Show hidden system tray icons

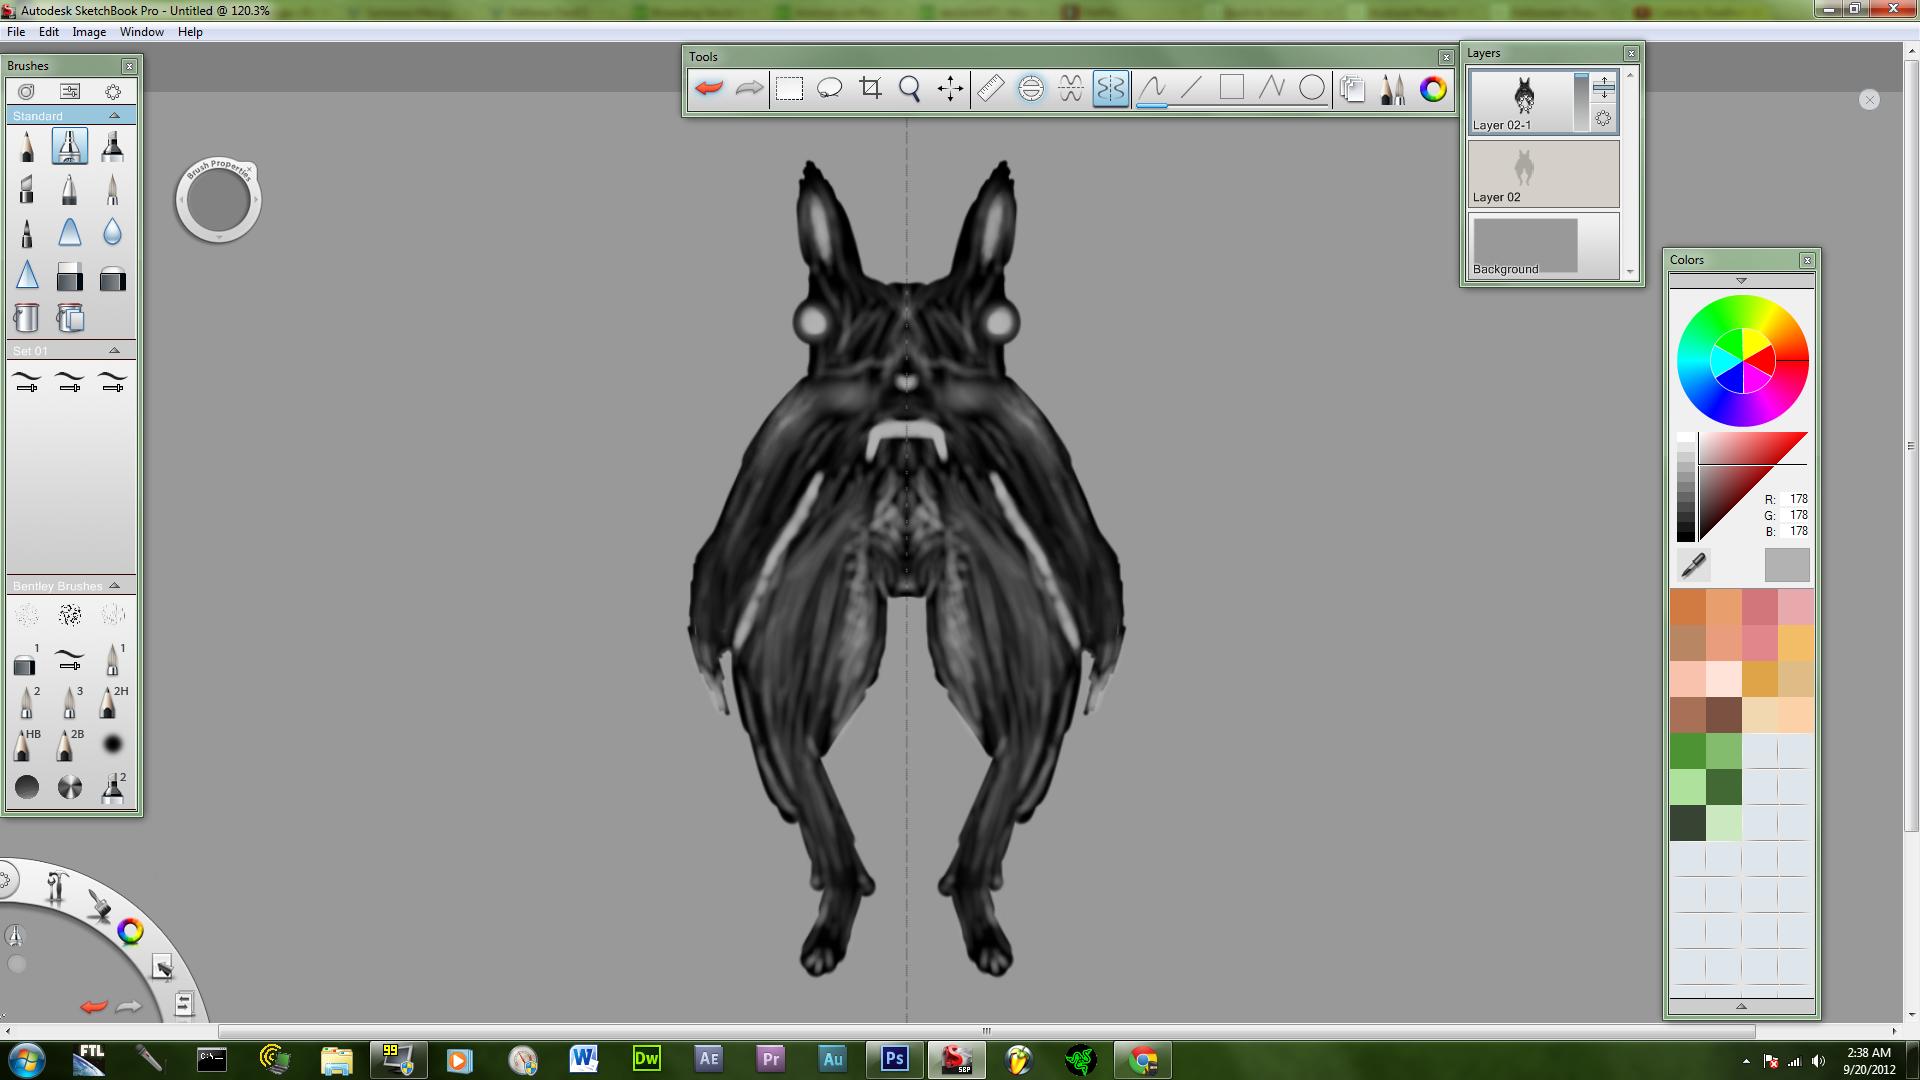click(x=1747, y=1061)
